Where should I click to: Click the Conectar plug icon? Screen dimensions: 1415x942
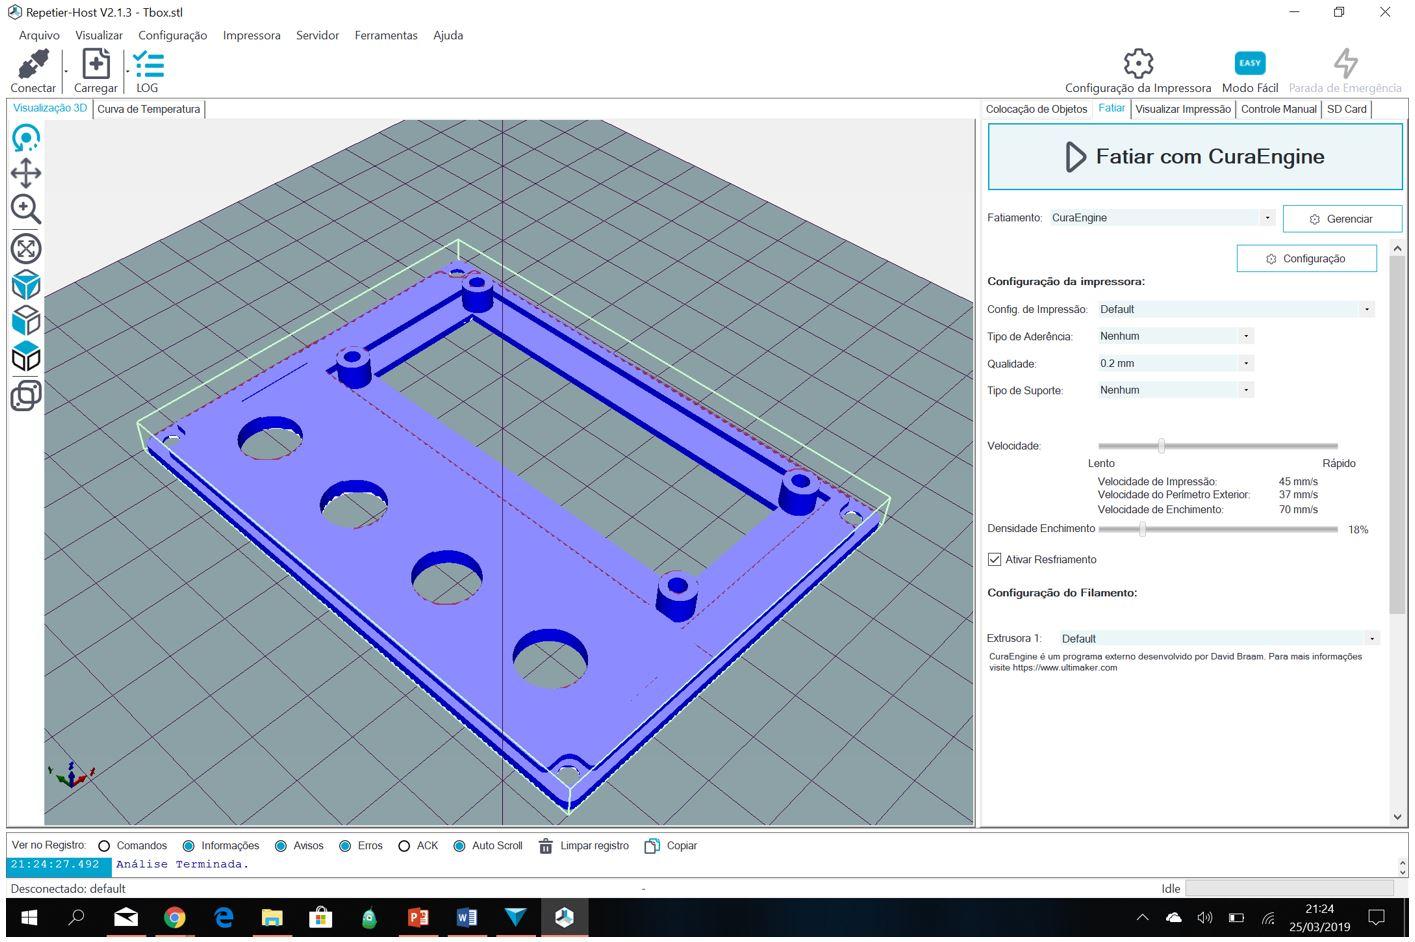pos(33,64)
